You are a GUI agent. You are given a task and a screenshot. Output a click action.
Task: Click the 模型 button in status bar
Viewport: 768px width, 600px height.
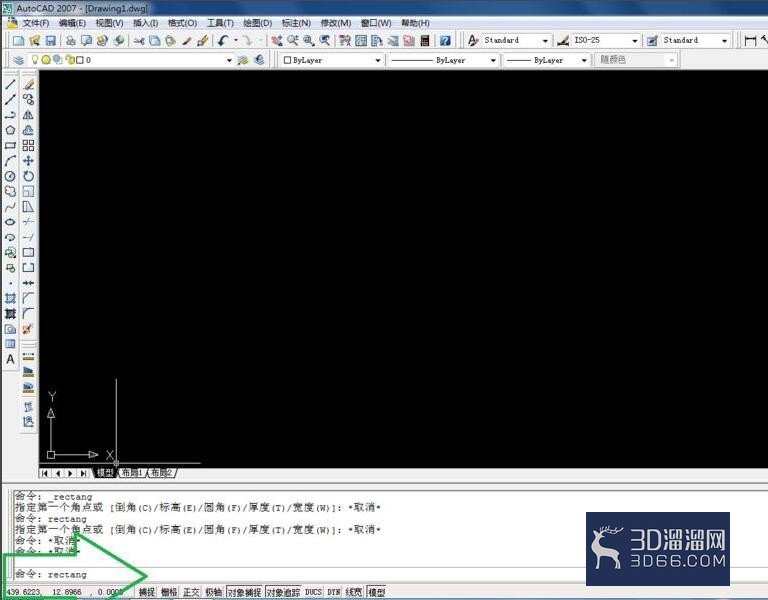pyautogui.click(x=377, y=592)
